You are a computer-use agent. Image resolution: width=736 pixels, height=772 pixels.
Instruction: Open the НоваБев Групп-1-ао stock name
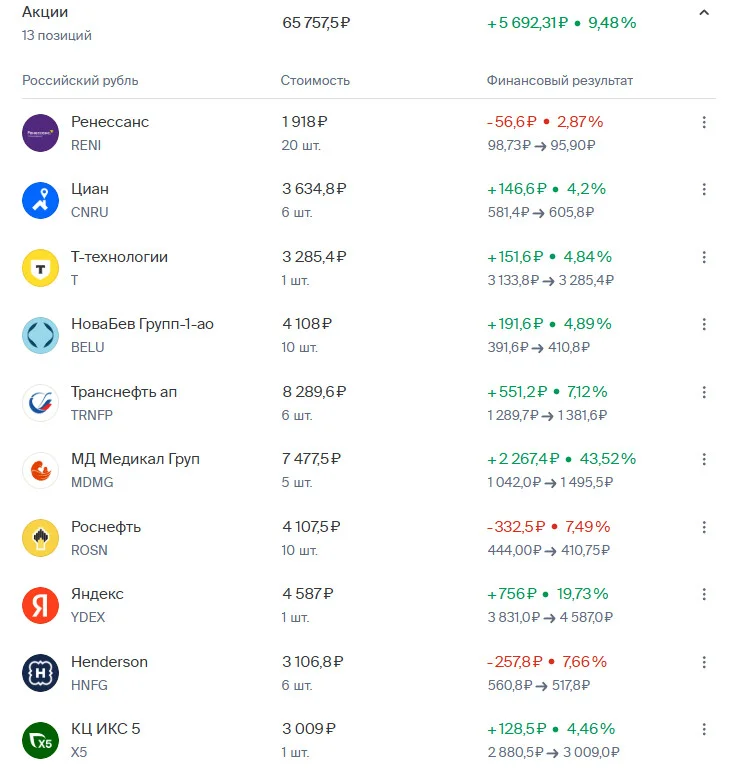pyautogui.click(x=142, y=324)
